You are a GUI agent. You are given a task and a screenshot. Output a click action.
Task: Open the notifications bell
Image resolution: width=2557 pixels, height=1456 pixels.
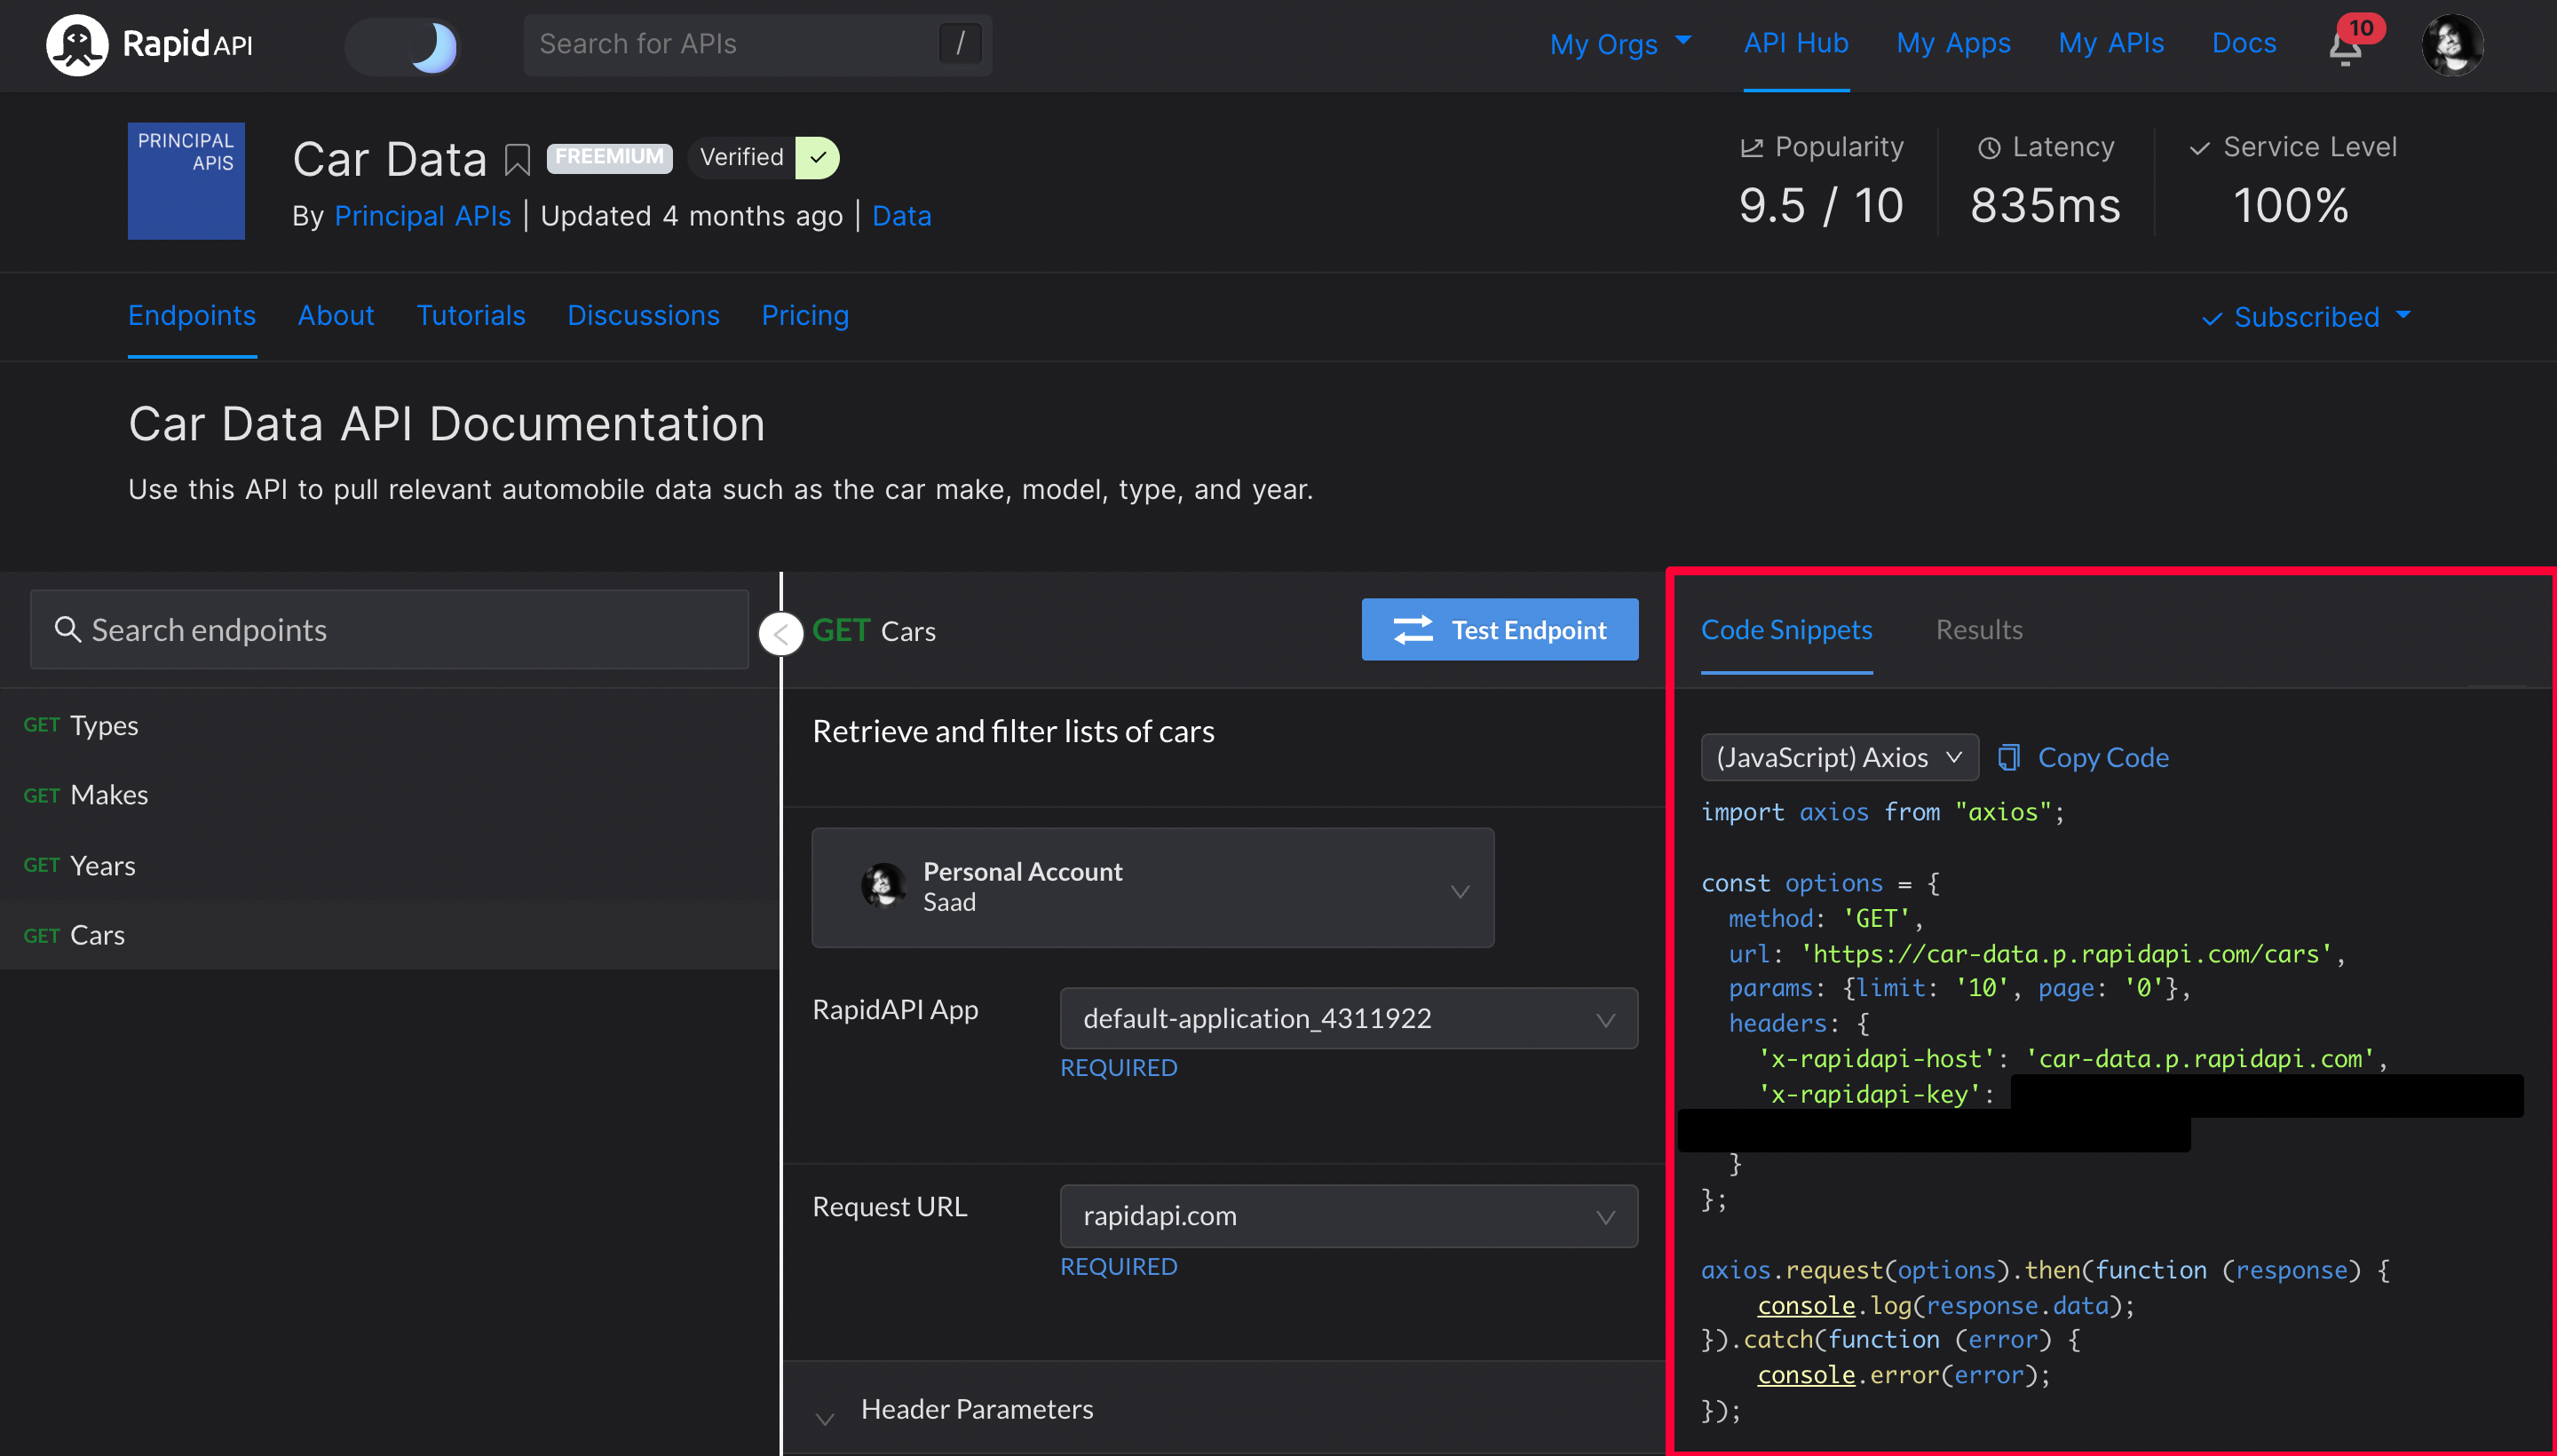2344,46
